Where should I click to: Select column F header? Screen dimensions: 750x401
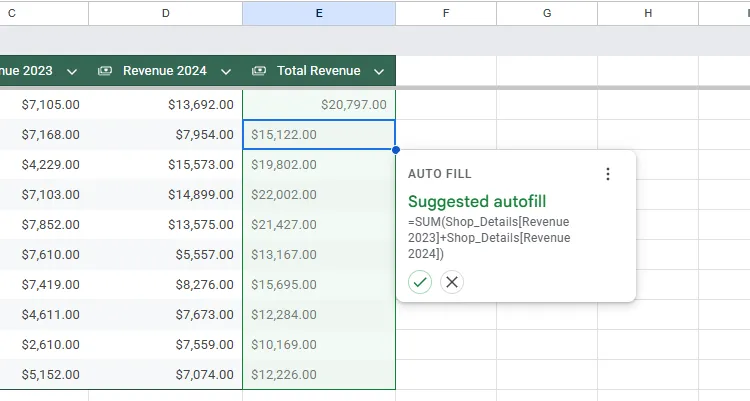coord(446,13)
